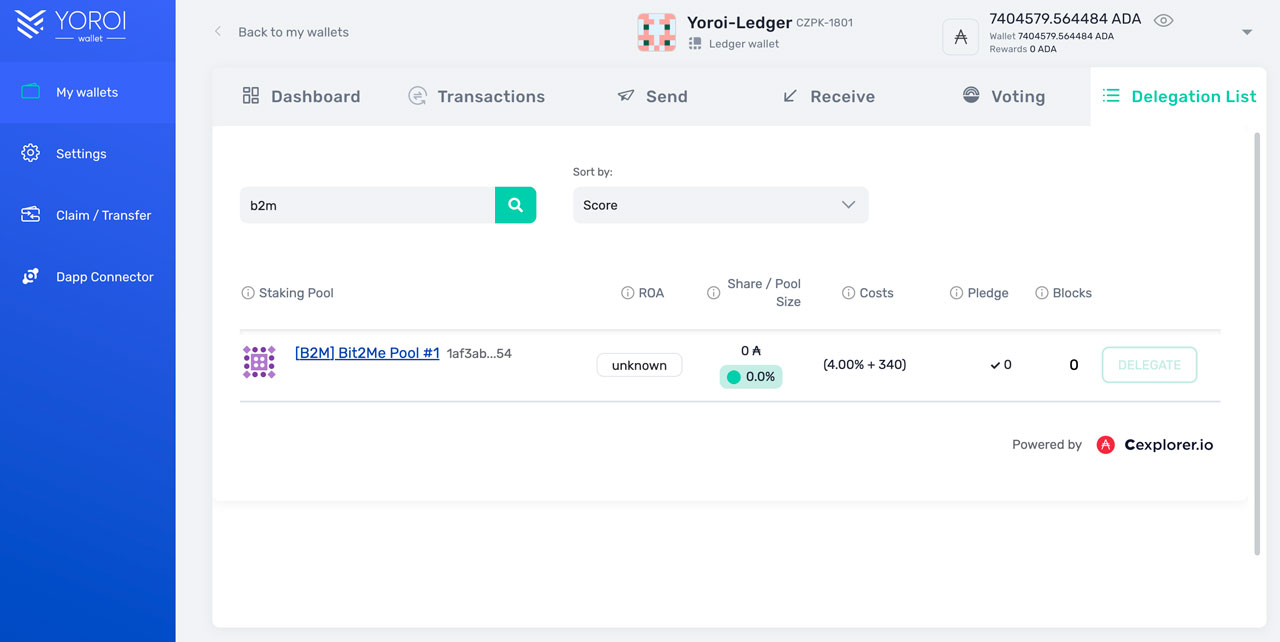
Task: Click the page vertical scrollbar
Action: pyautogui.click(x=1258, y=343)
